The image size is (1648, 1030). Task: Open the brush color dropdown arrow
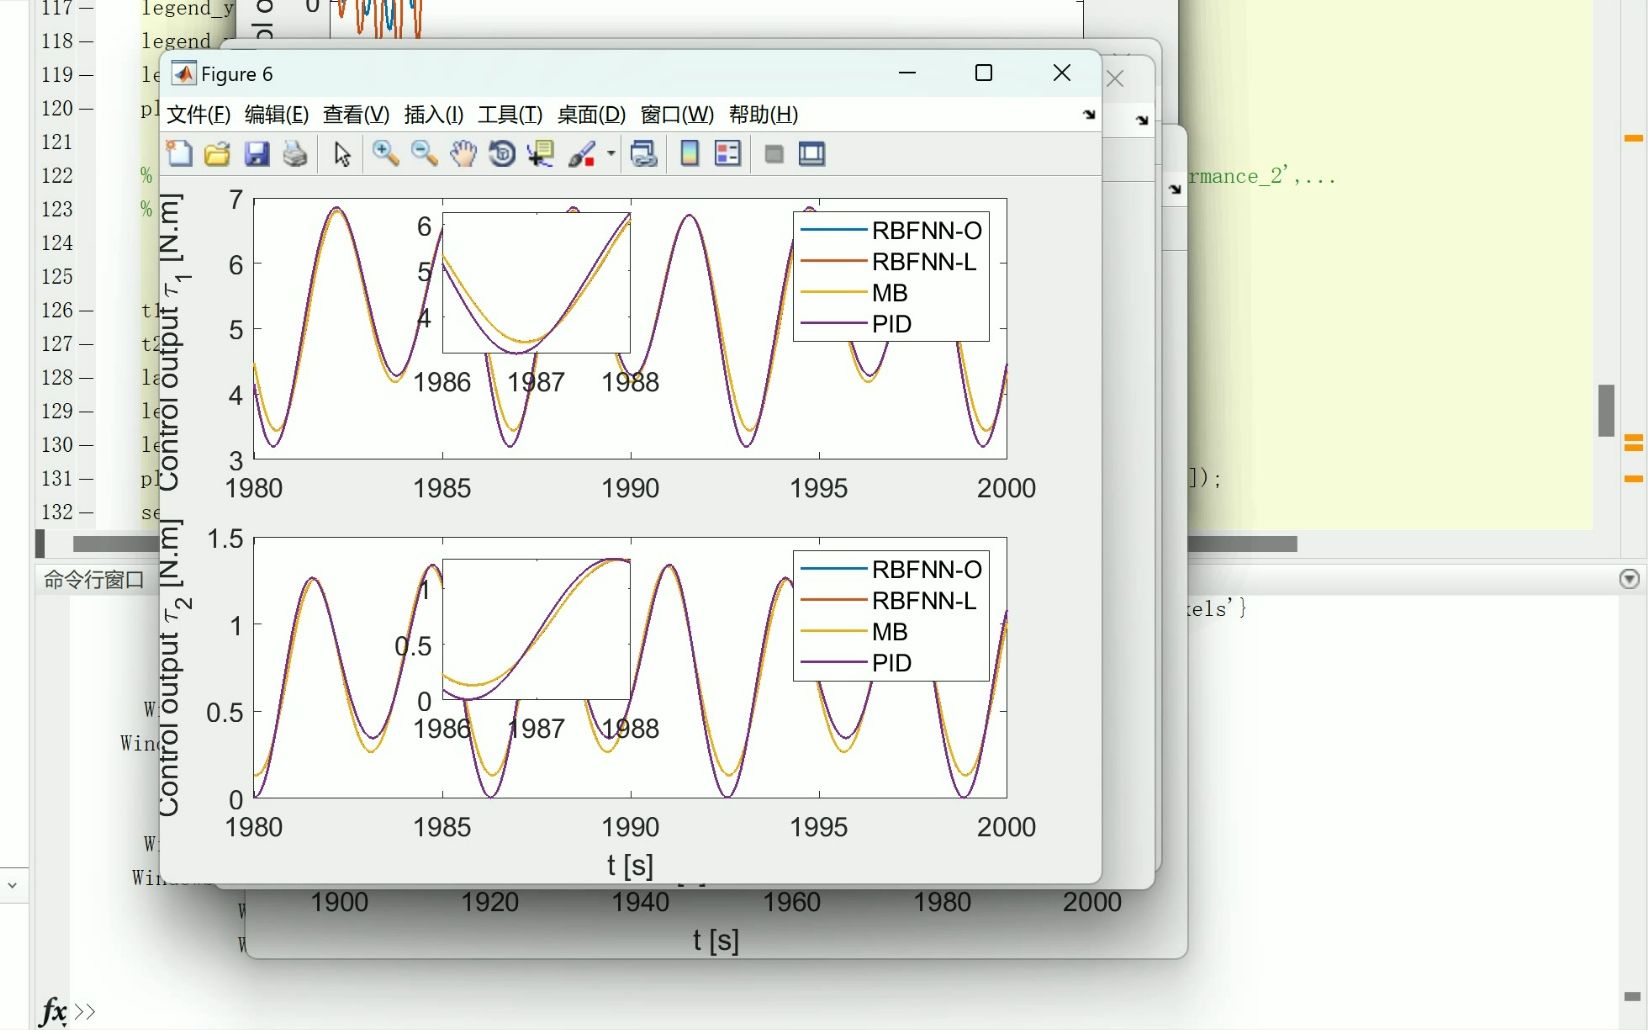610,154
